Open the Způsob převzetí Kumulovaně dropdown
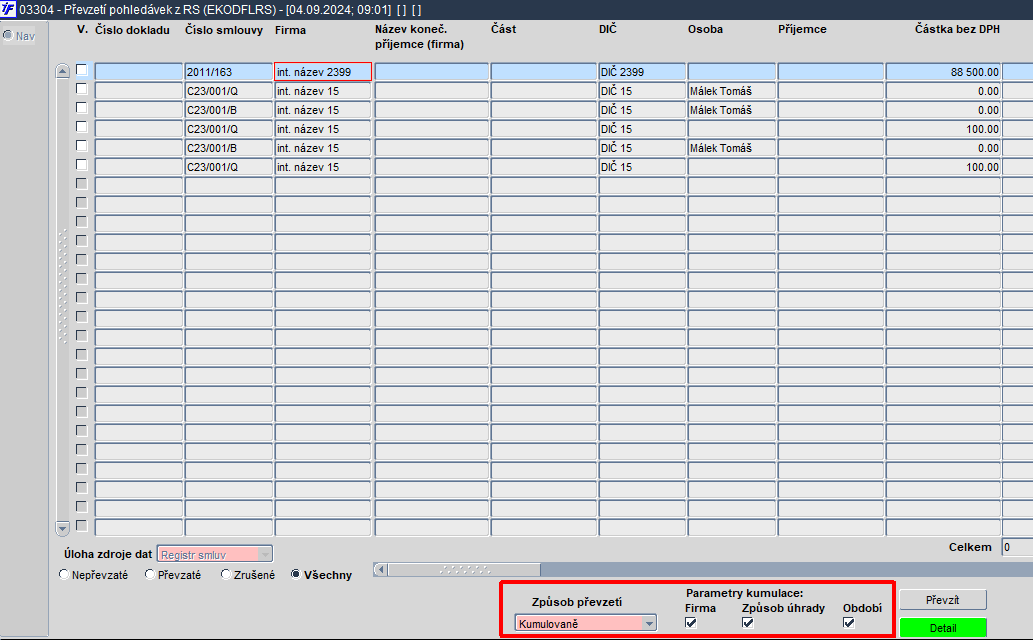 coord(585,623)
